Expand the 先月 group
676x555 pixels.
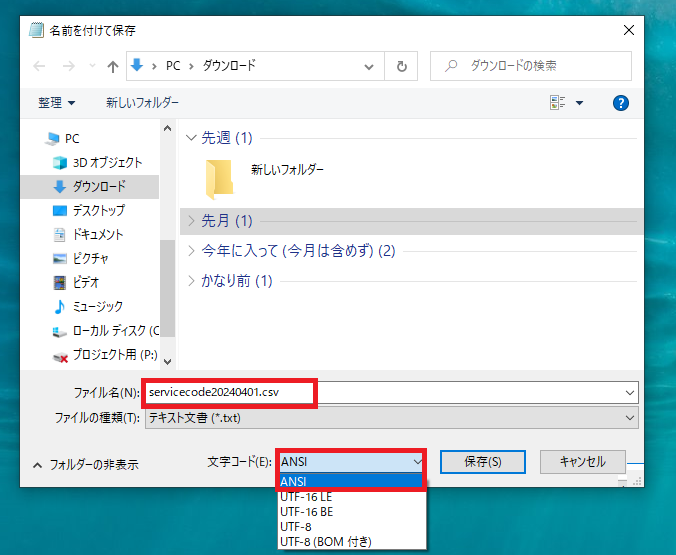coord(191,221)
